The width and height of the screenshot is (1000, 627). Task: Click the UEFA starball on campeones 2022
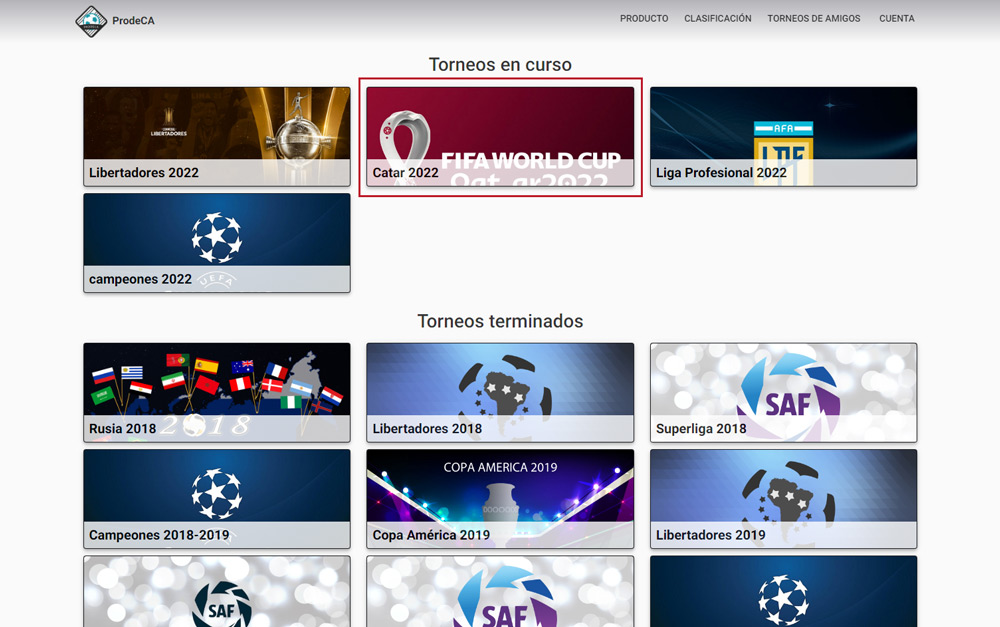(216, 236)
